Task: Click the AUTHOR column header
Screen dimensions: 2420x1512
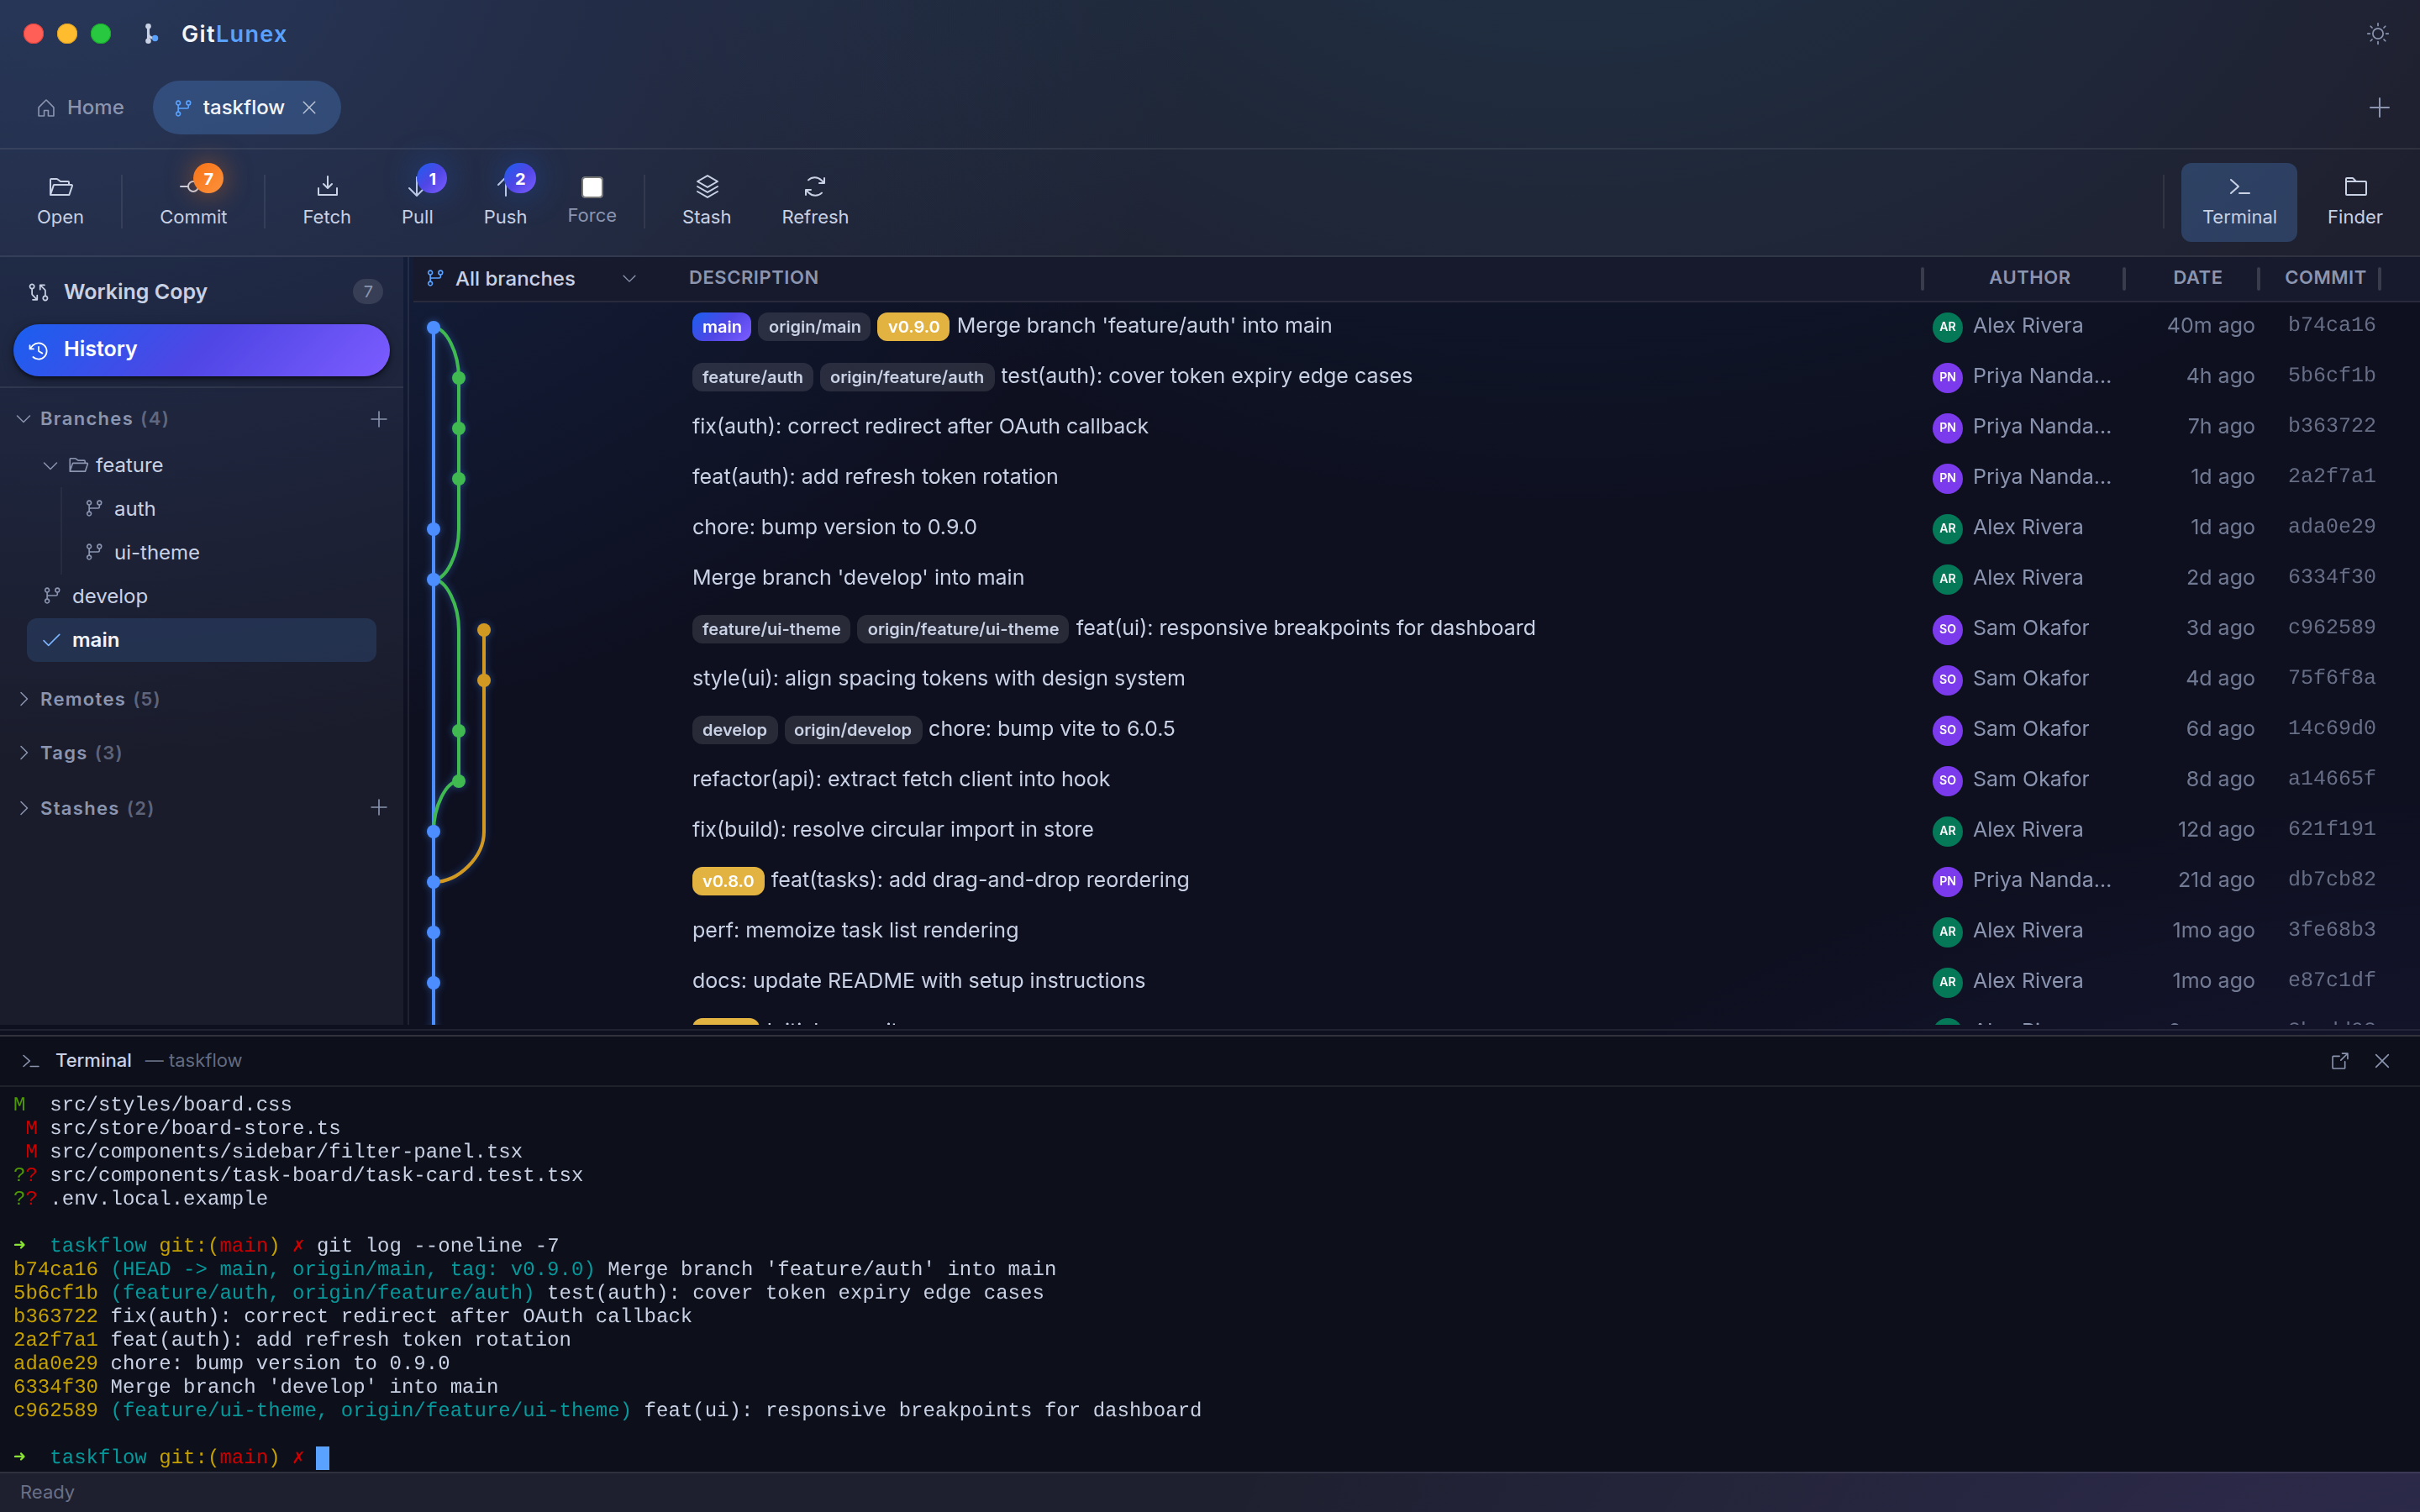Action: [2029, 277]
